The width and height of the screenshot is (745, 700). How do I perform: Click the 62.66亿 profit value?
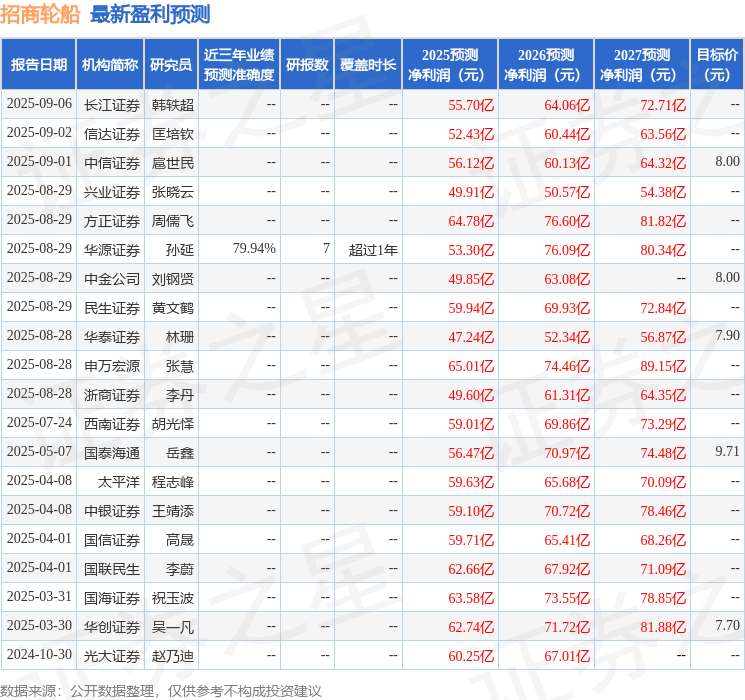tap(471, 569)
